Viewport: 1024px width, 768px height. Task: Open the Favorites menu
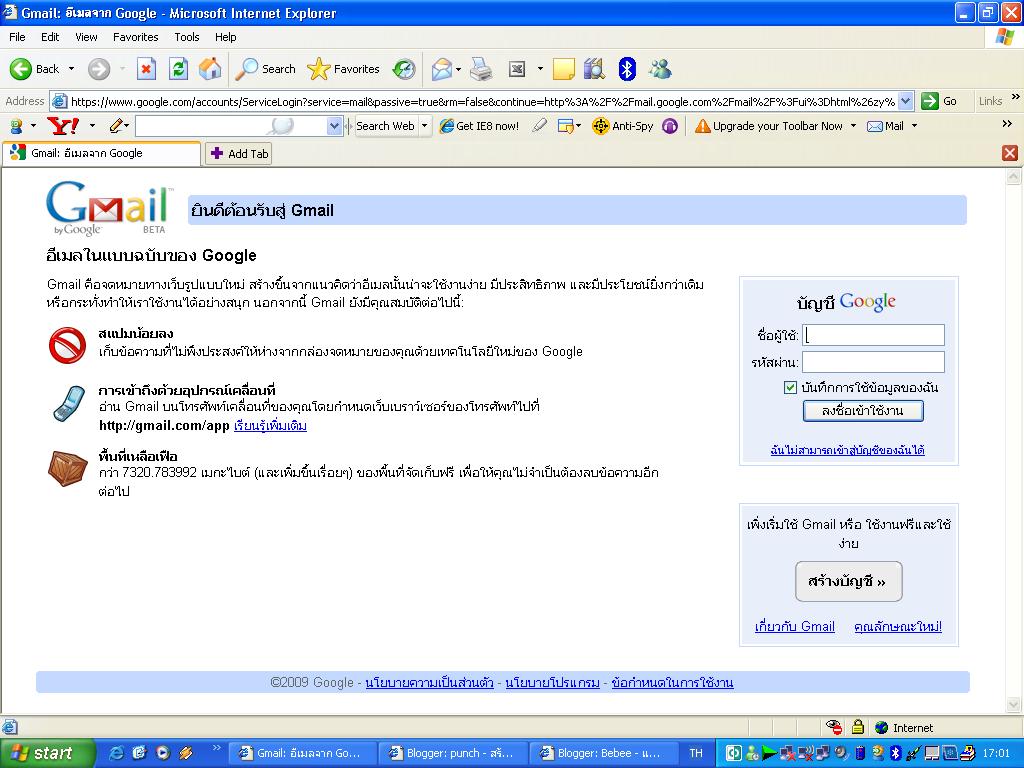[x=135, y=37]
